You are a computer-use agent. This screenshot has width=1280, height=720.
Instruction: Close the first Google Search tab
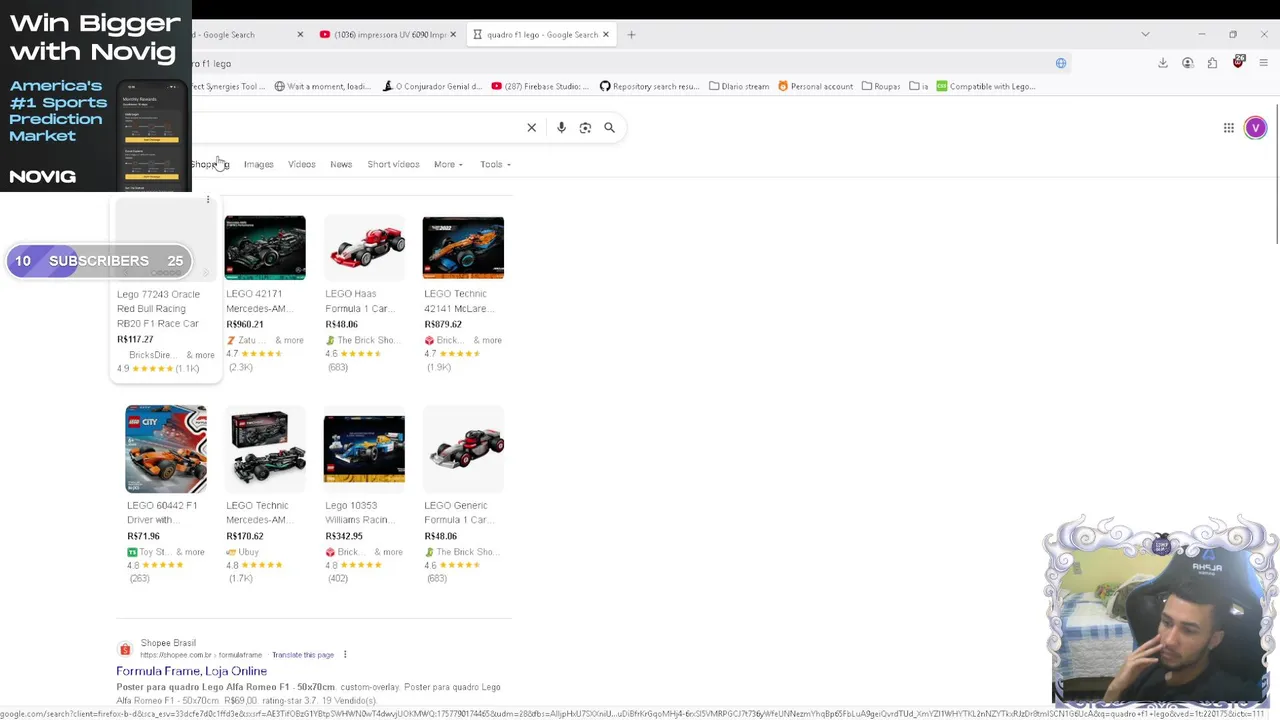click(300, 34)
